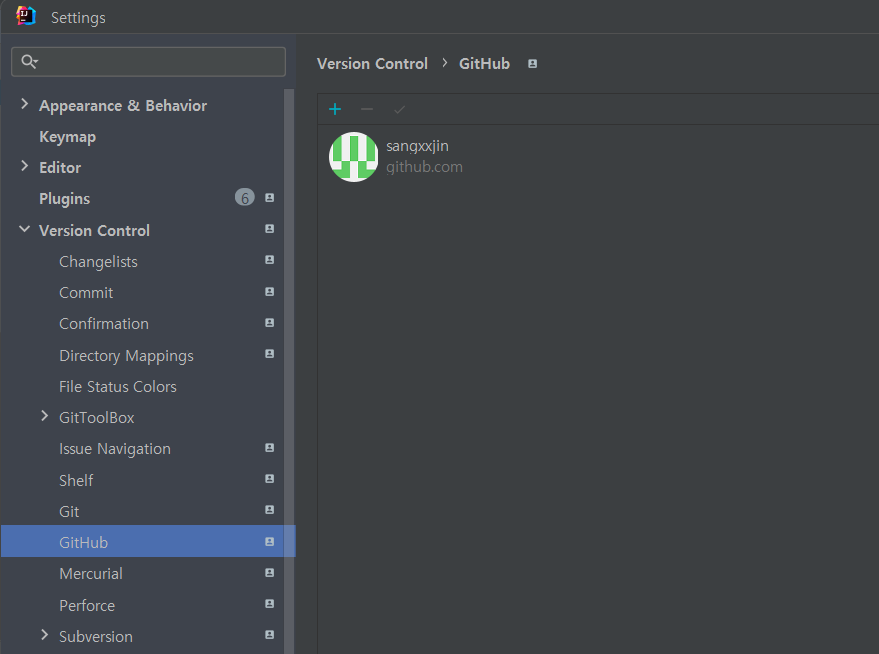Screen dimensions: 879x654
Task: Collapse the Version Control section
Action: tap(24, 229)
